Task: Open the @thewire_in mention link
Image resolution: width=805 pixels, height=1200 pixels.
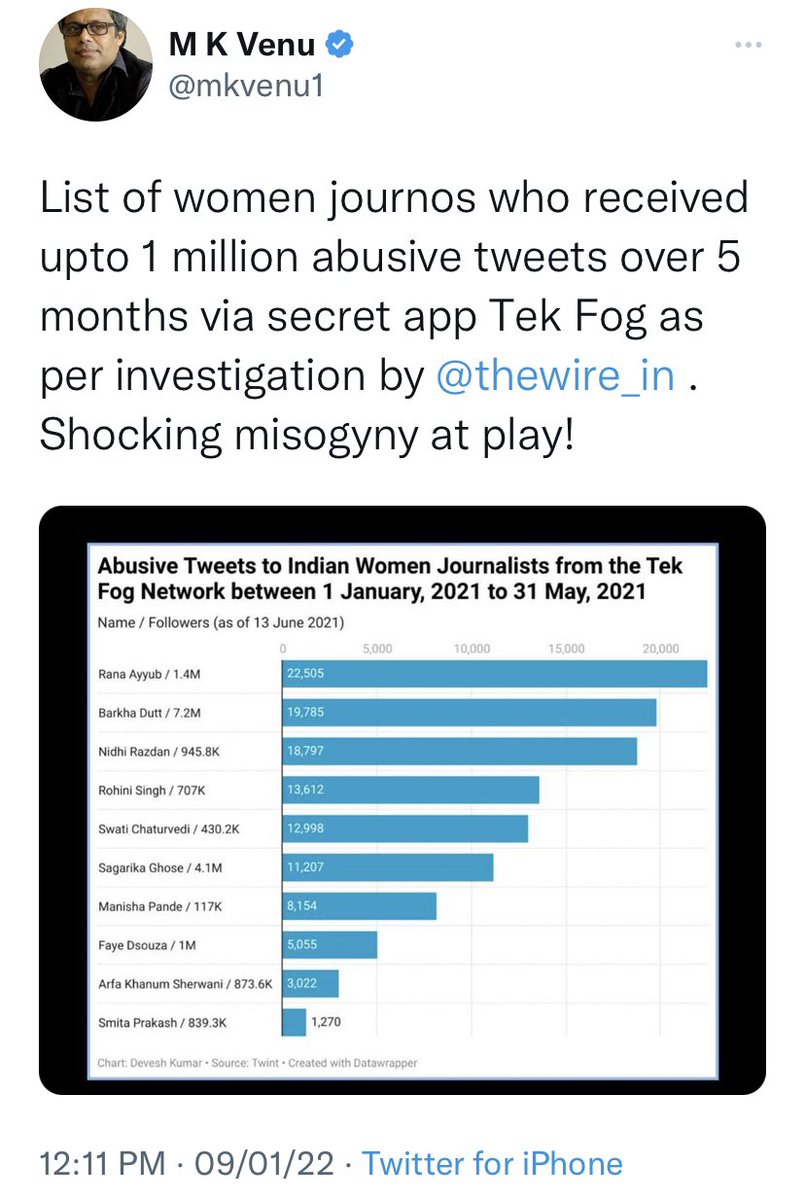Action: [556, 376]
